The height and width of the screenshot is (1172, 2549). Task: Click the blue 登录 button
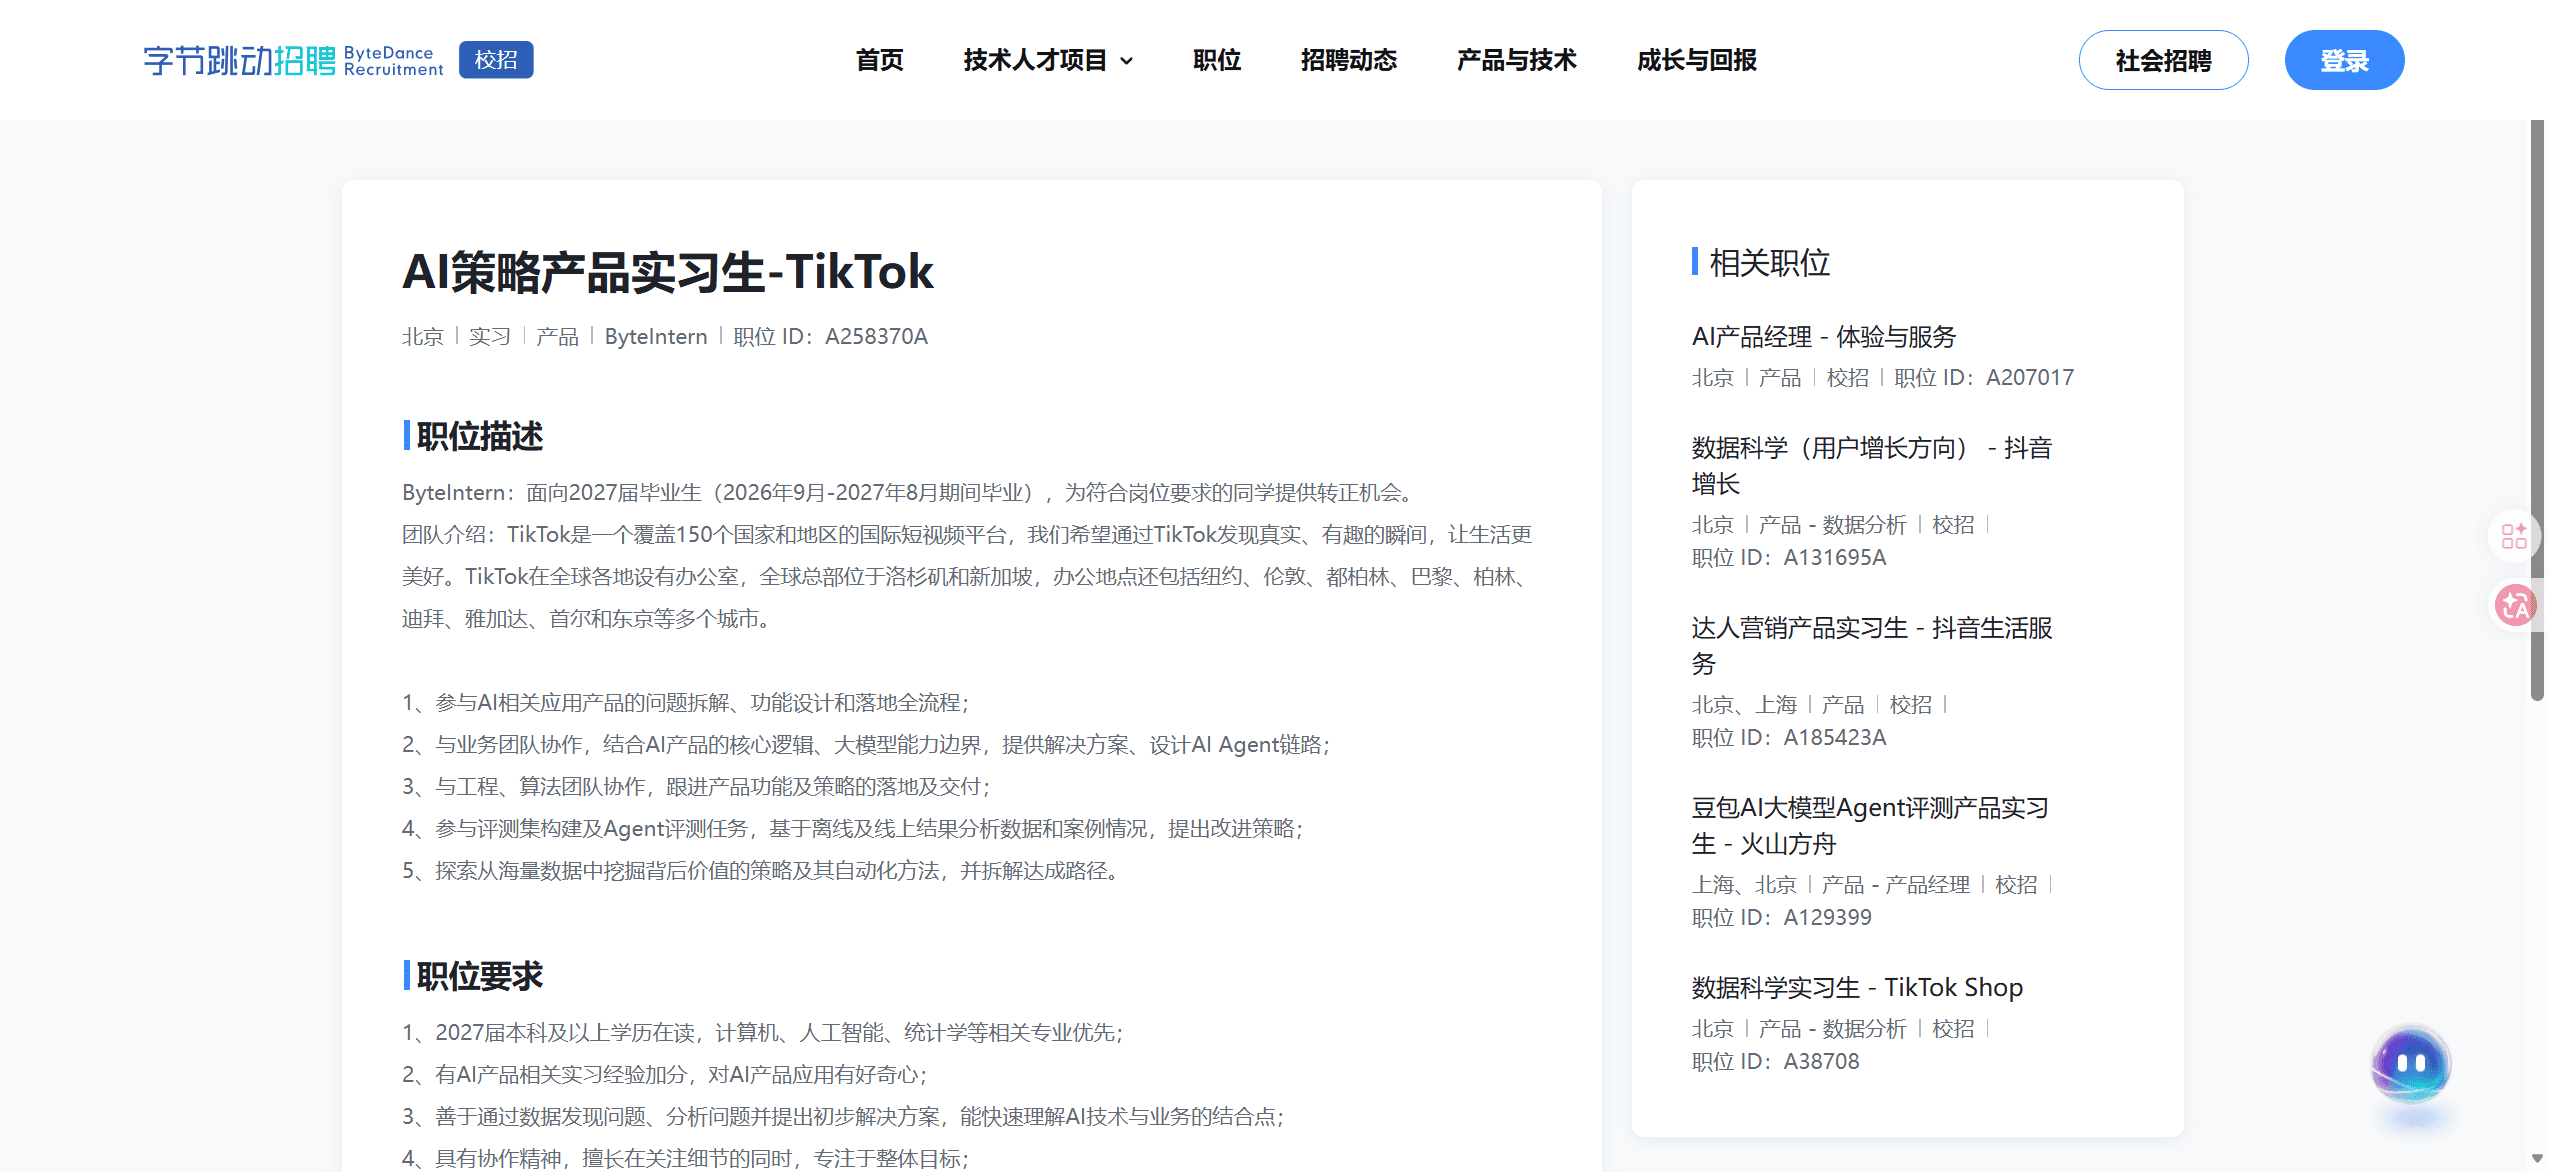point(2344,60)
